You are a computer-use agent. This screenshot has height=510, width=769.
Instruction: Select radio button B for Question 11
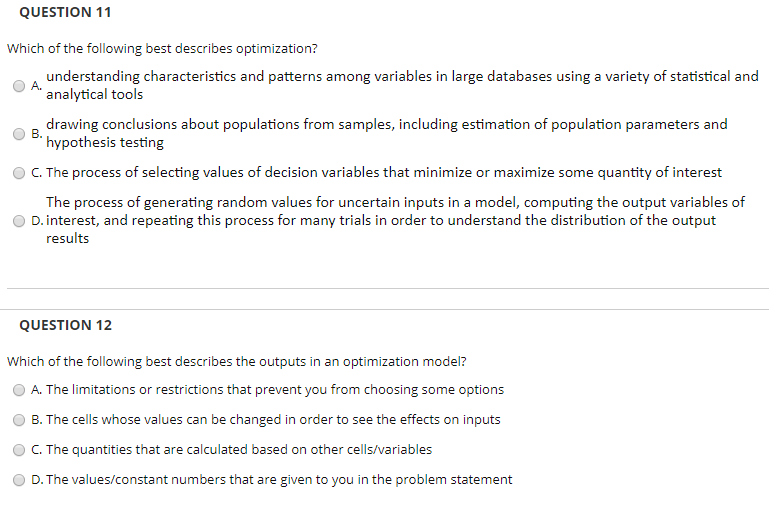[19, 134]
